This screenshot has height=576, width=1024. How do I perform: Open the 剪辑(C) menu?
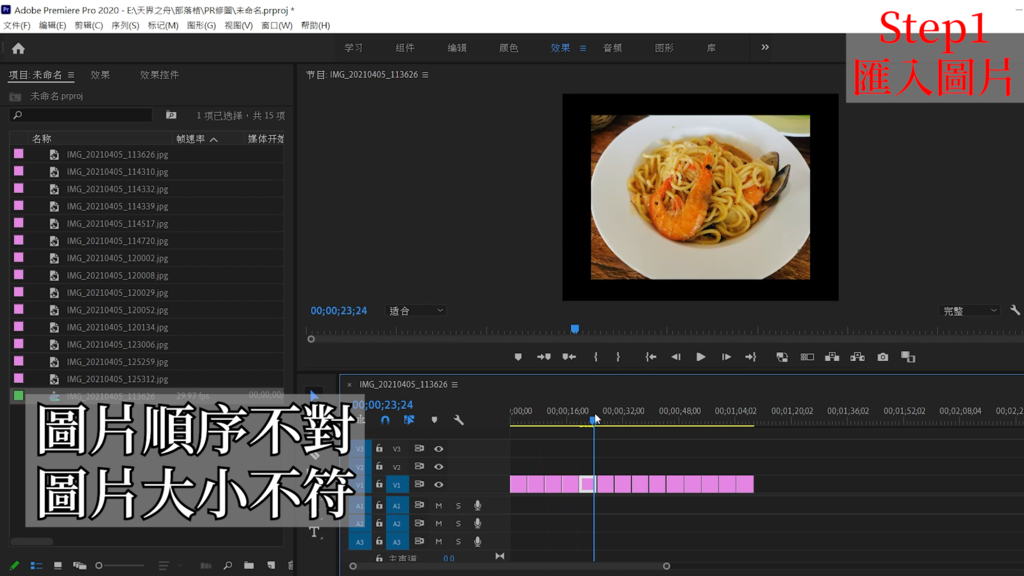coord(89,25)
